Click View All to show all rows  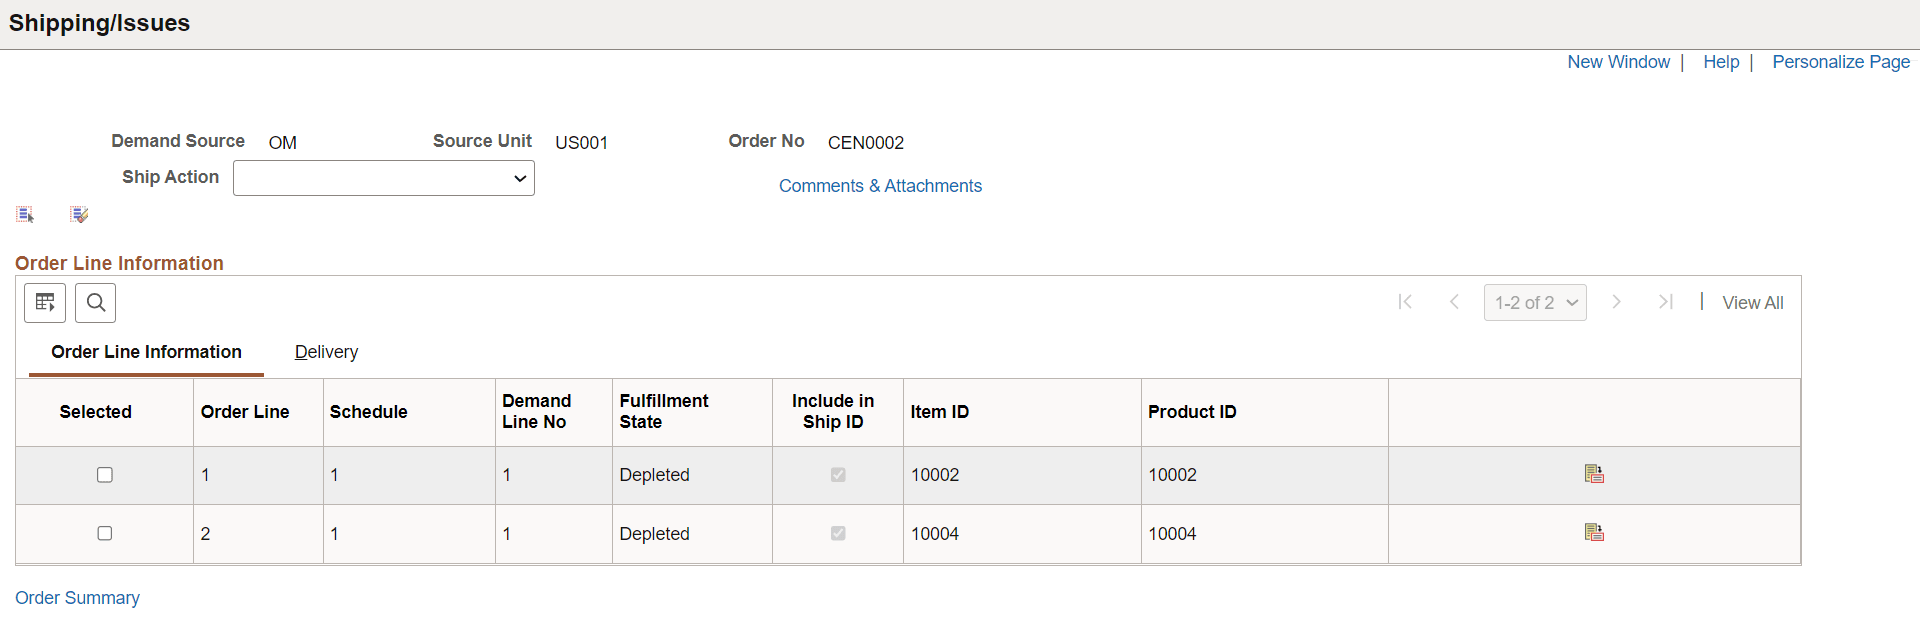coord(1752,302)
